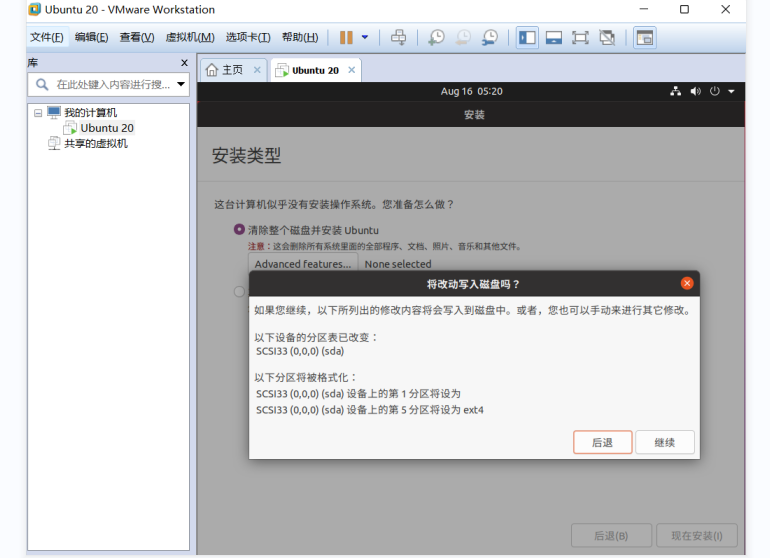
Task: Enter full screen mode
Action: (580, 37)
